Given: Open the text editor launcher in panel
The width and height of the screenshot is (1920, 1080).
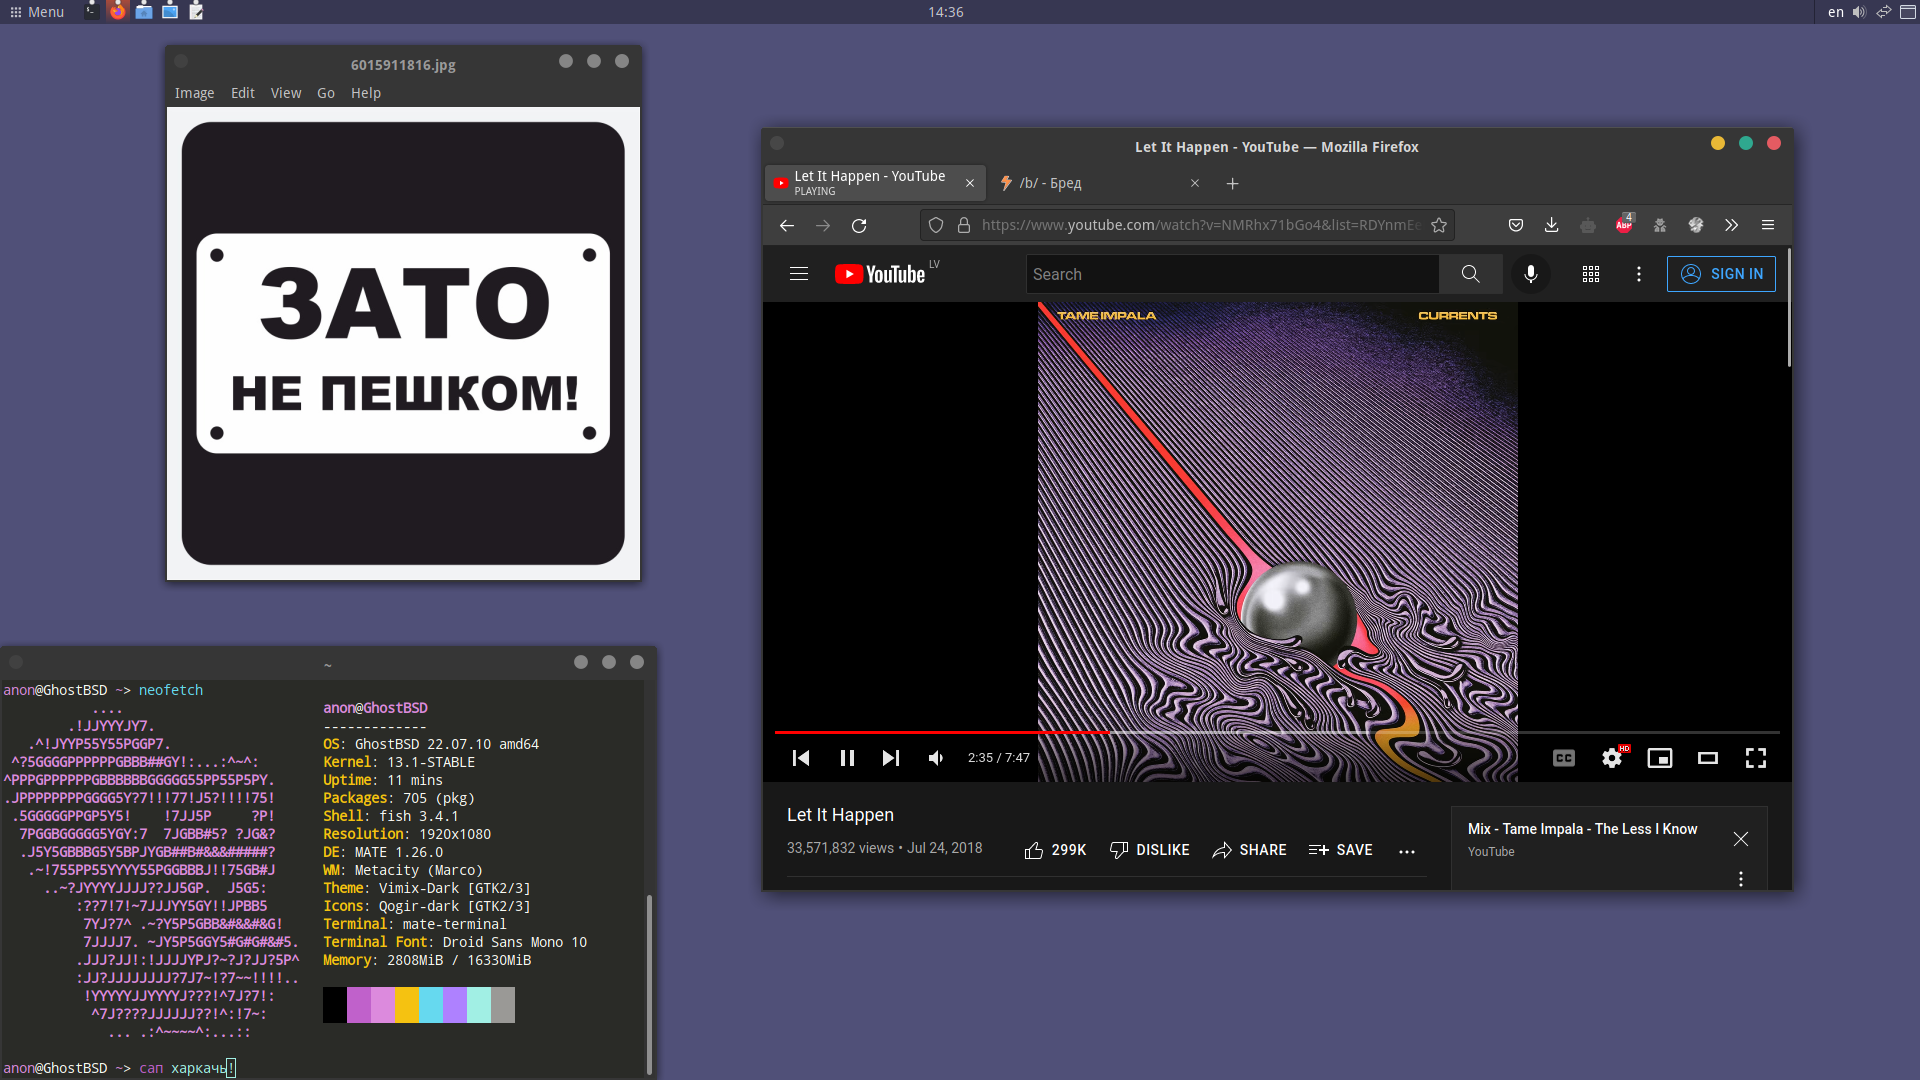Looking at the screenshot, I should click(x=196, y=11).
